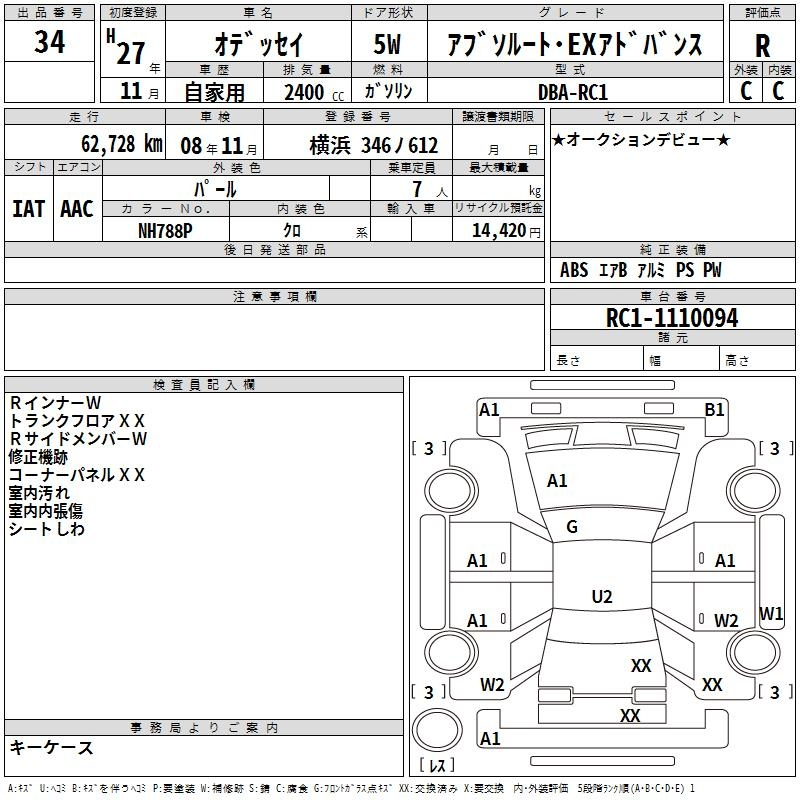
Task: Click the W1 mark on the side sill
Action: 770,613
